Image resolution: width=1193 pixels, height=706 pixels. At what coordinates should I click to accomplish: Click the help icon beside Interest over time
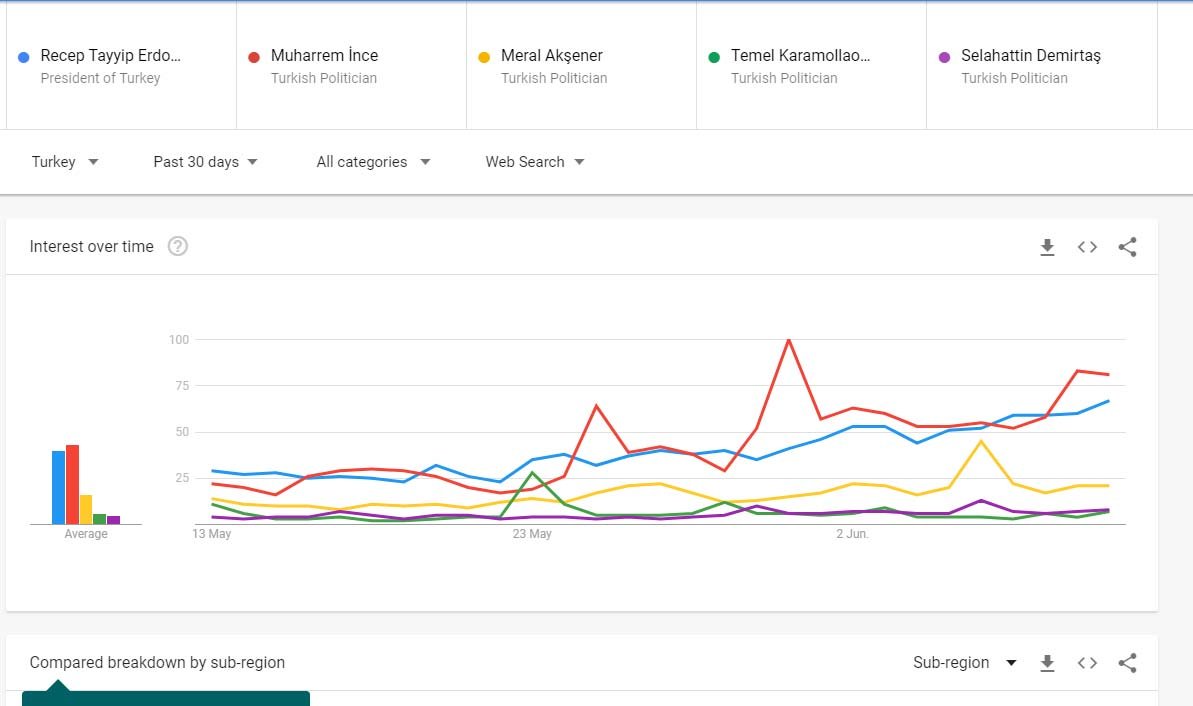pyautogui.click(x=177, y=246)
